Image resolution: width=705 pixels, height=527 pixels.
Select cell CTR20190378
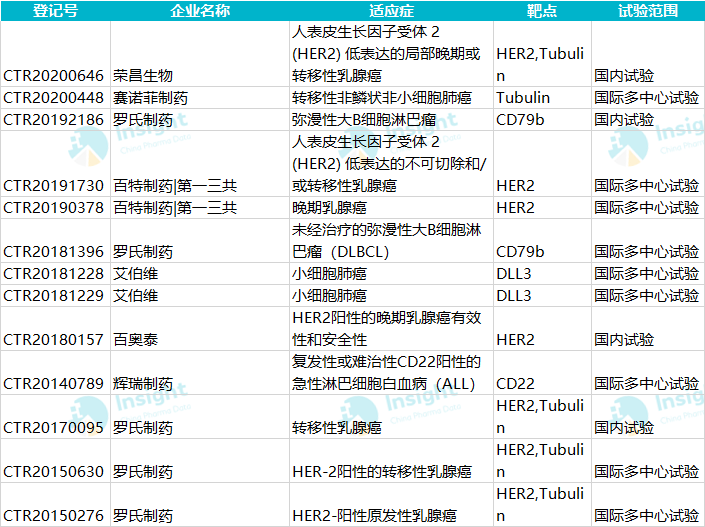(x=54, y=208)
